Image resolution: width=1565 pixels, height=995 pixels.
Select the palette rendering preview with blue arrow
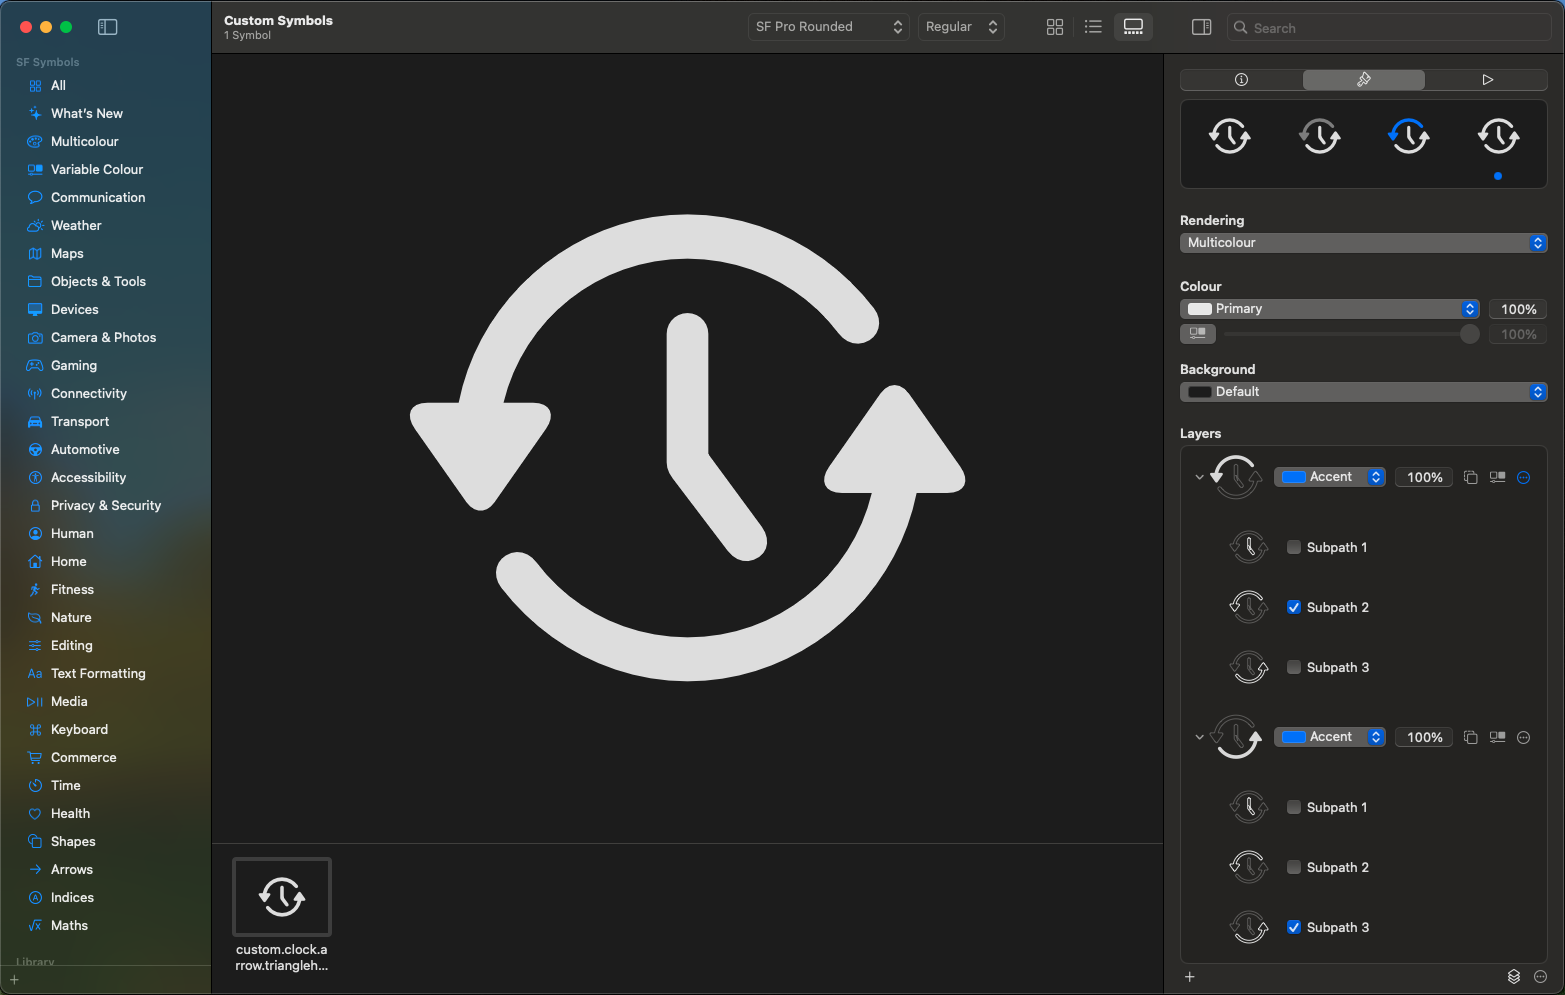[1409, 136]
